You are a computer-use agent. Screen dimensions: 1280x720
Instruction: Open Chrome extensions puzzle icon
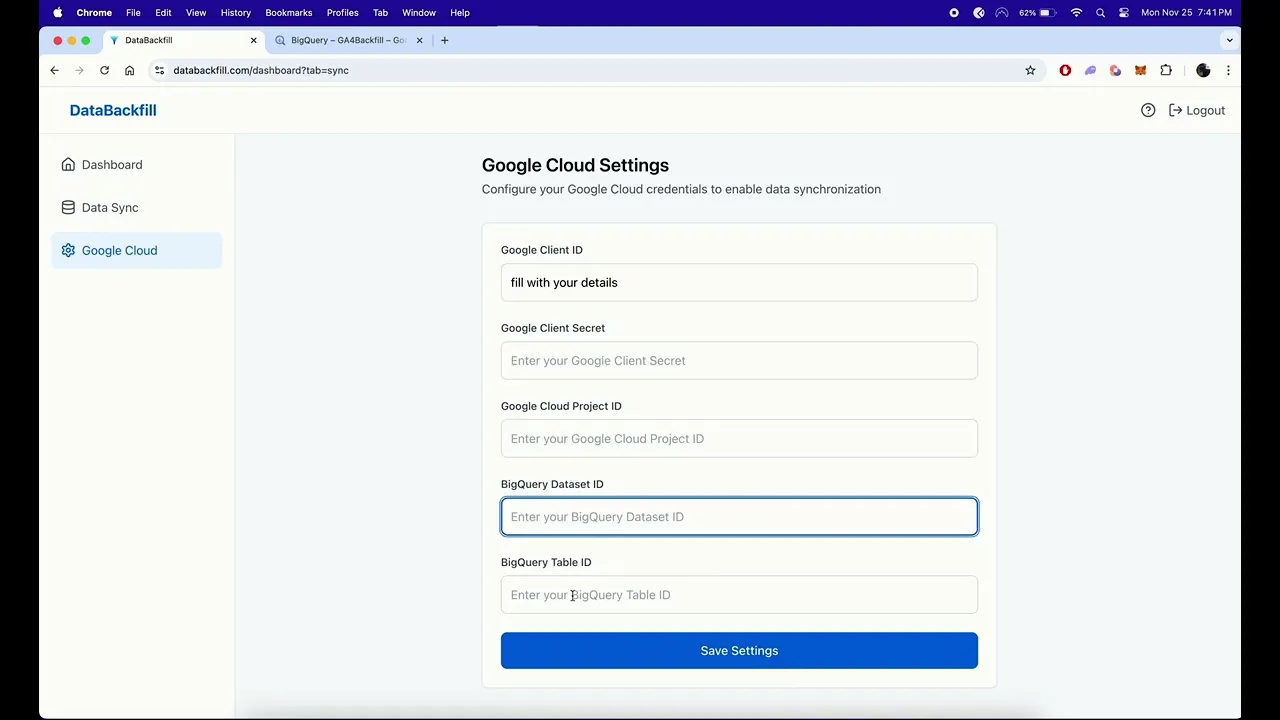point(1166,70)
